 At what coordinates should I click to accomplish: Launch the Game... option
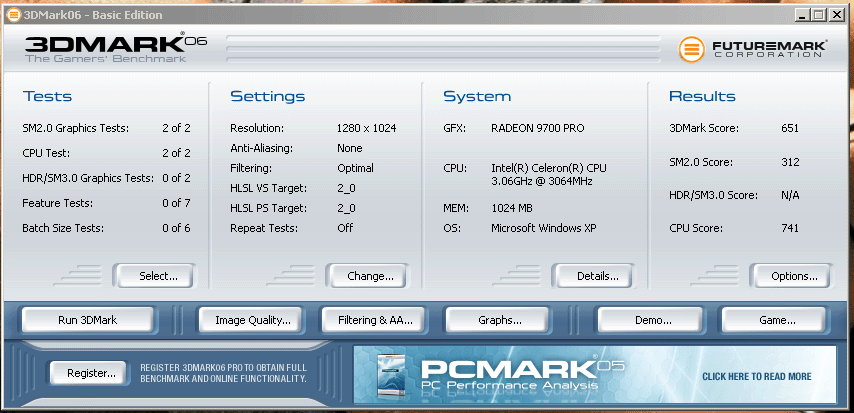pos(774,320)
